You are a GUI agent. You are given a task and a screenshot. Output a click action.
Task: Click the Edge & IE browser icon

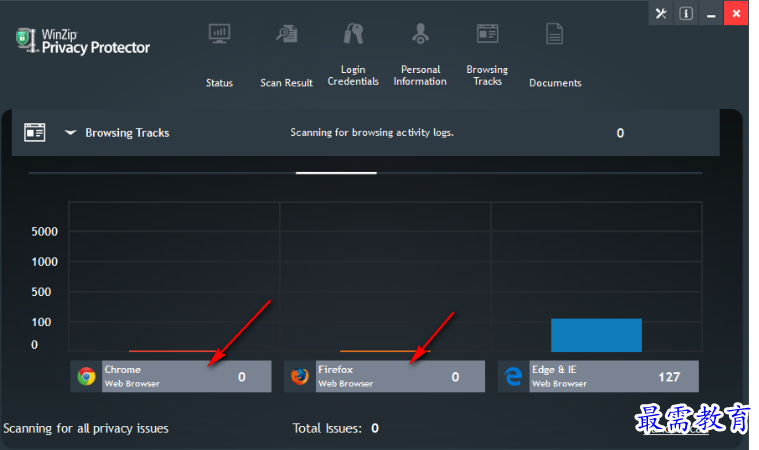point(513,377)
